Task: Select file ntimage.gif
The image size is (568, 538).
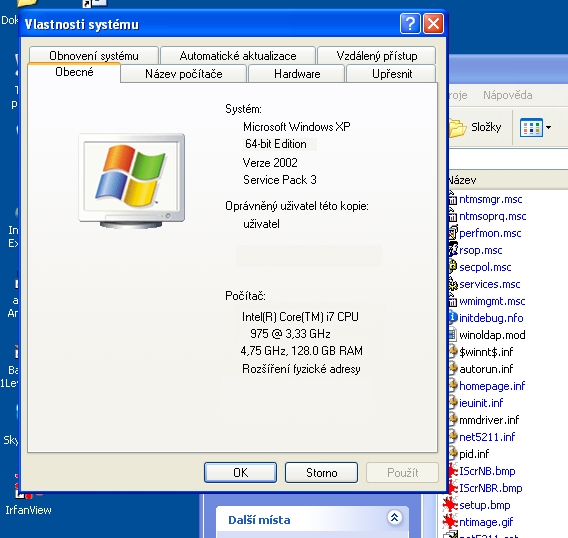Action: pos(486,522)
